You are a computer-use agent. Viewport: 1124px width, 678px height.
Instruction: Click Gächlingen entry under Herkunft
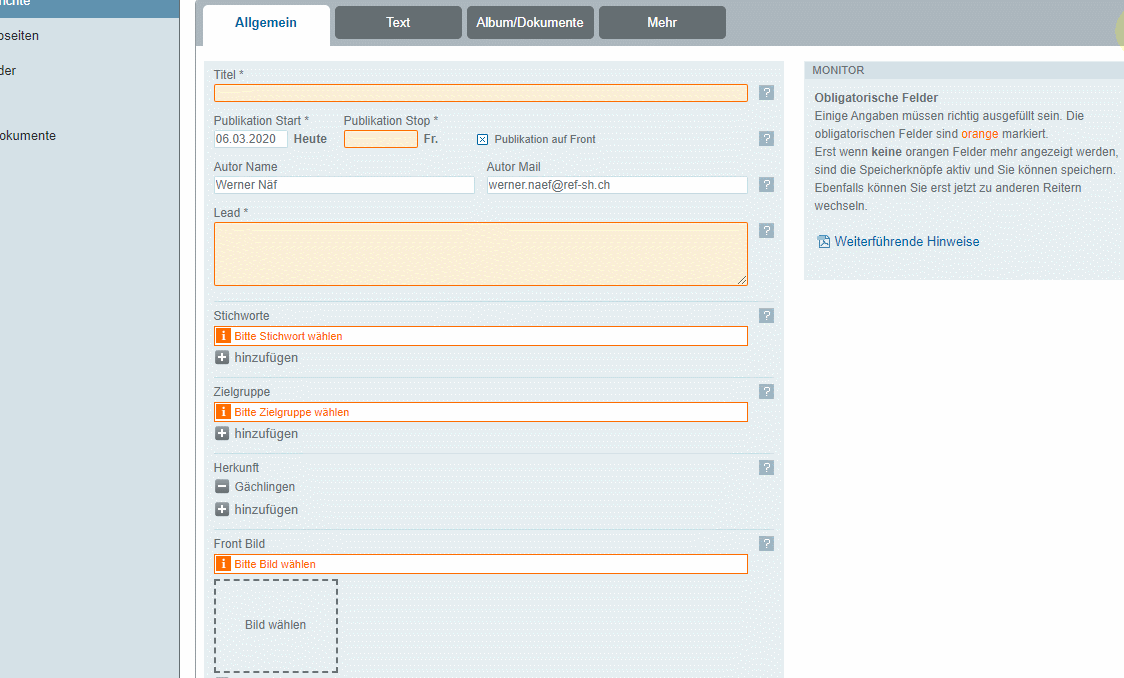pyautogui.click(x=265, y=487)
